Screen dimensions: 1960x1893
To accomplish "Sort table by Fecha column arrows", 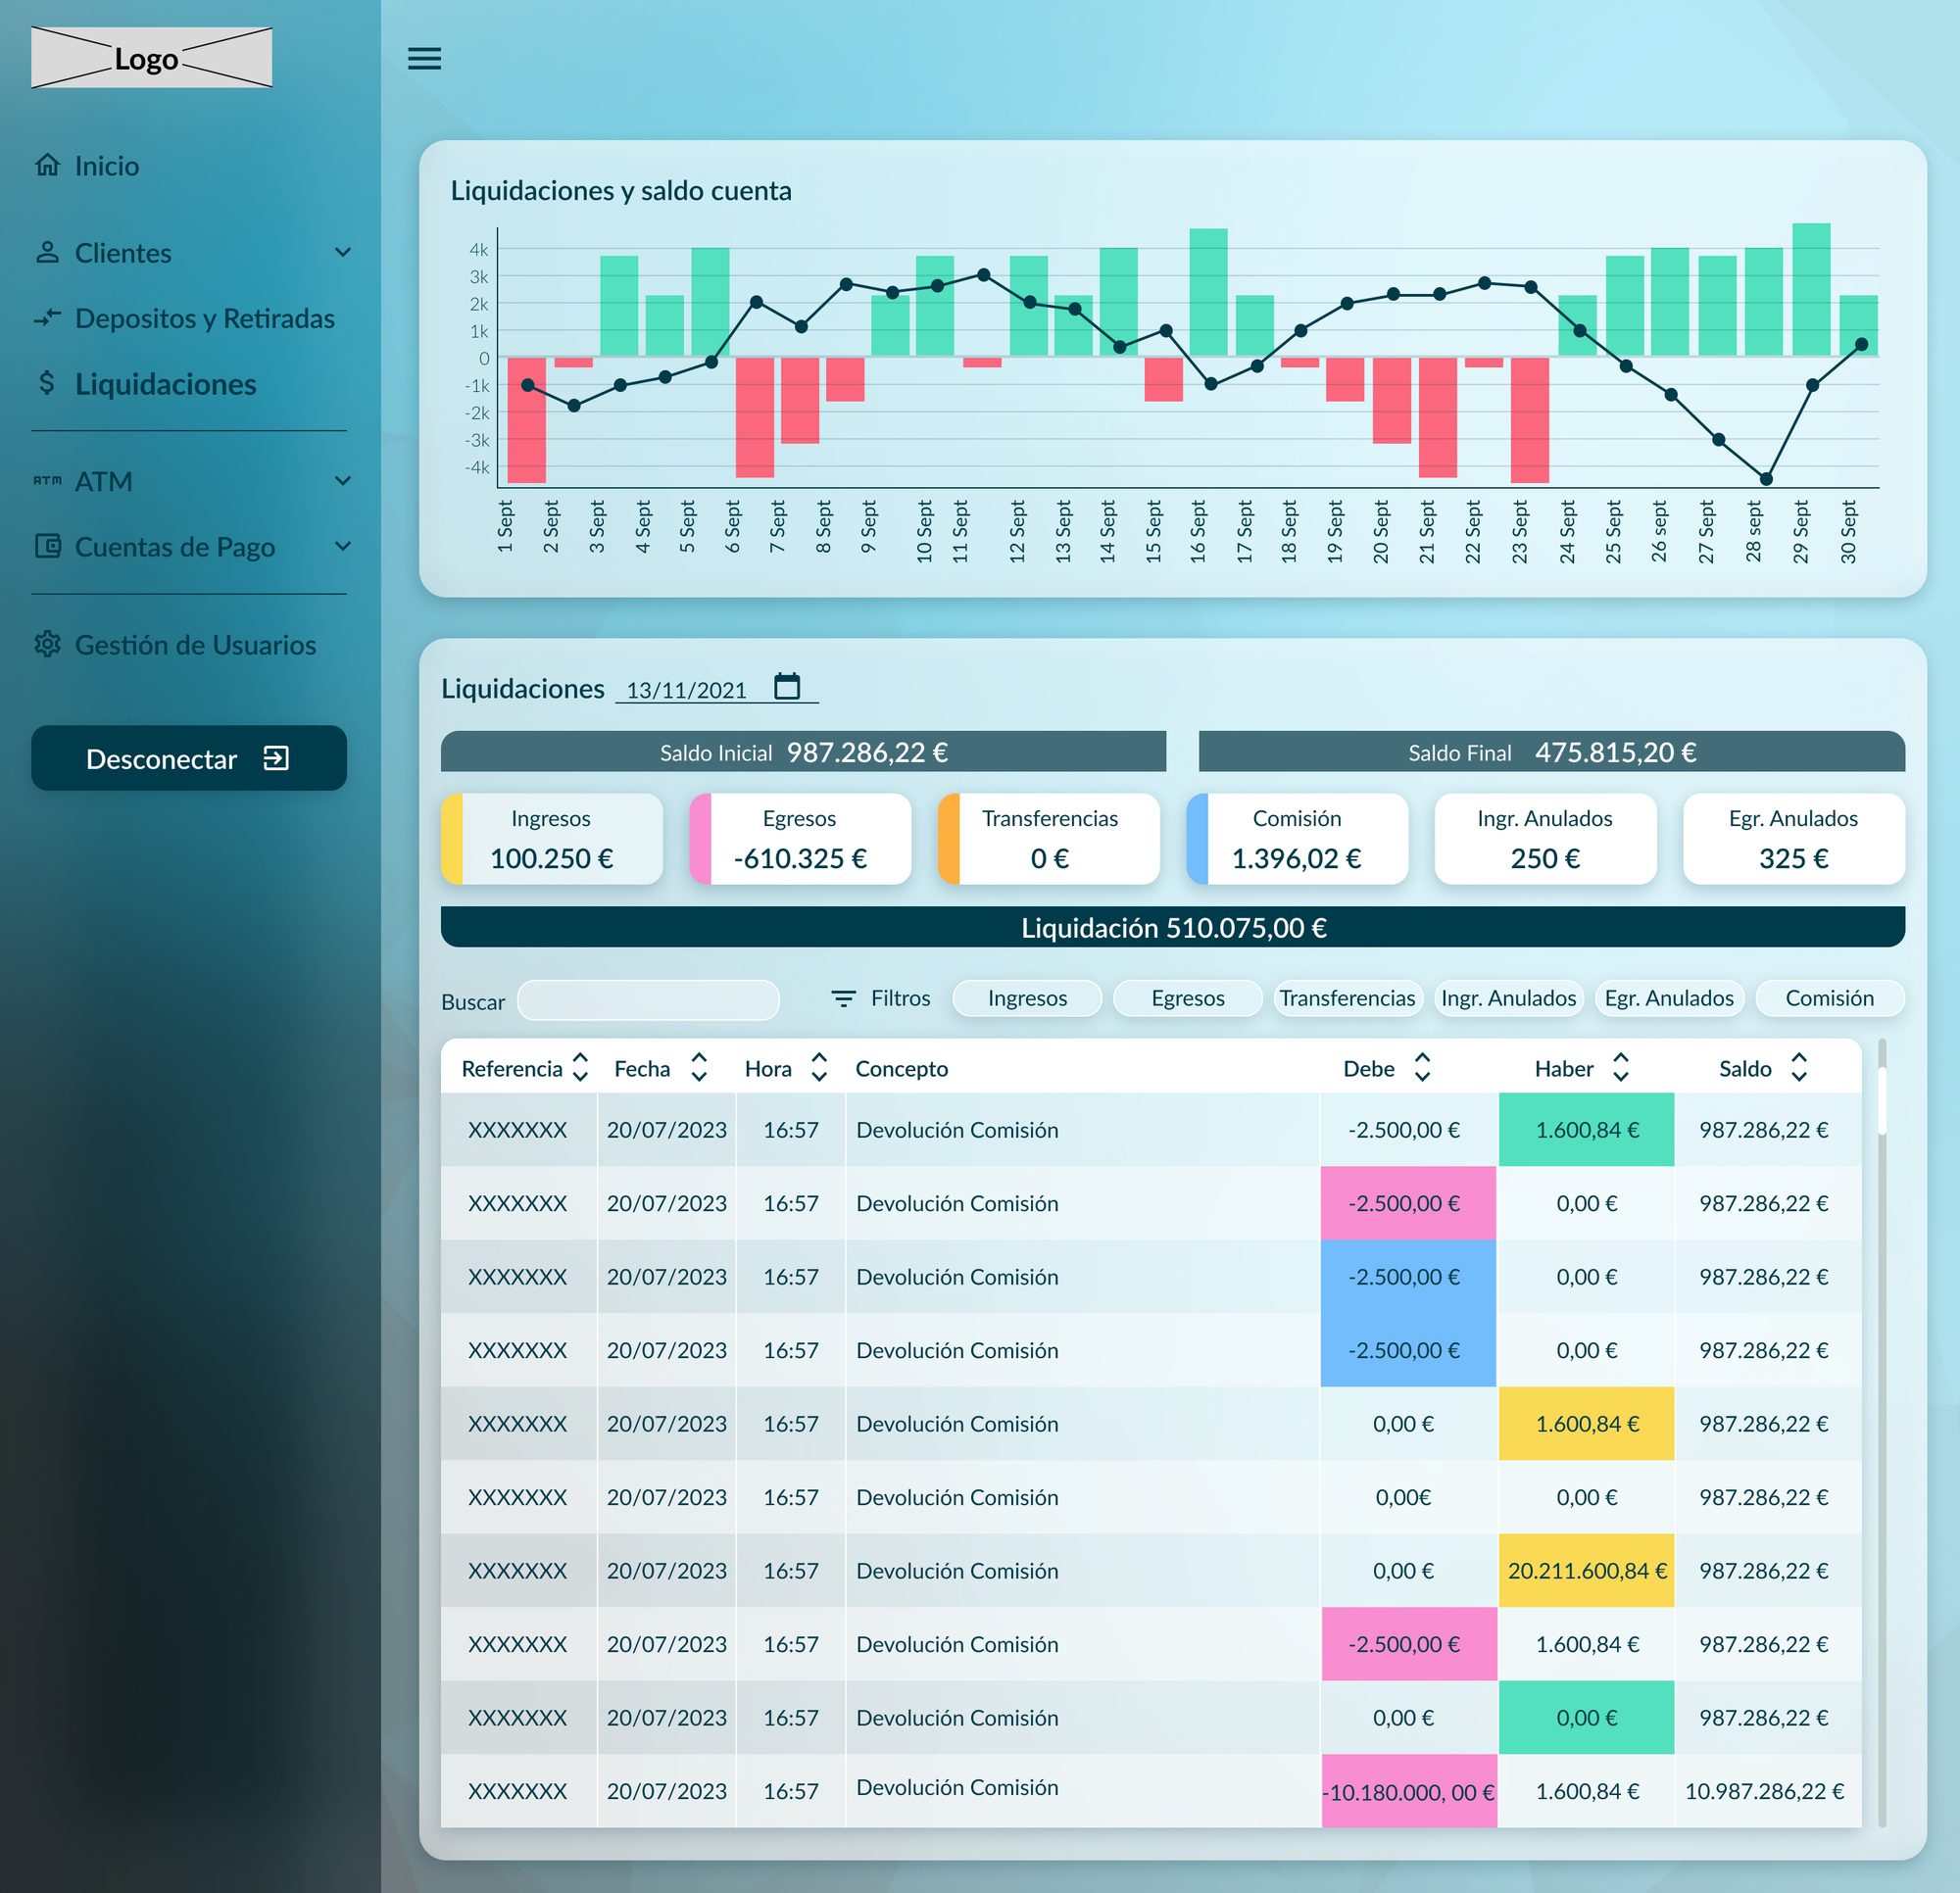I will click(699, 1067).
